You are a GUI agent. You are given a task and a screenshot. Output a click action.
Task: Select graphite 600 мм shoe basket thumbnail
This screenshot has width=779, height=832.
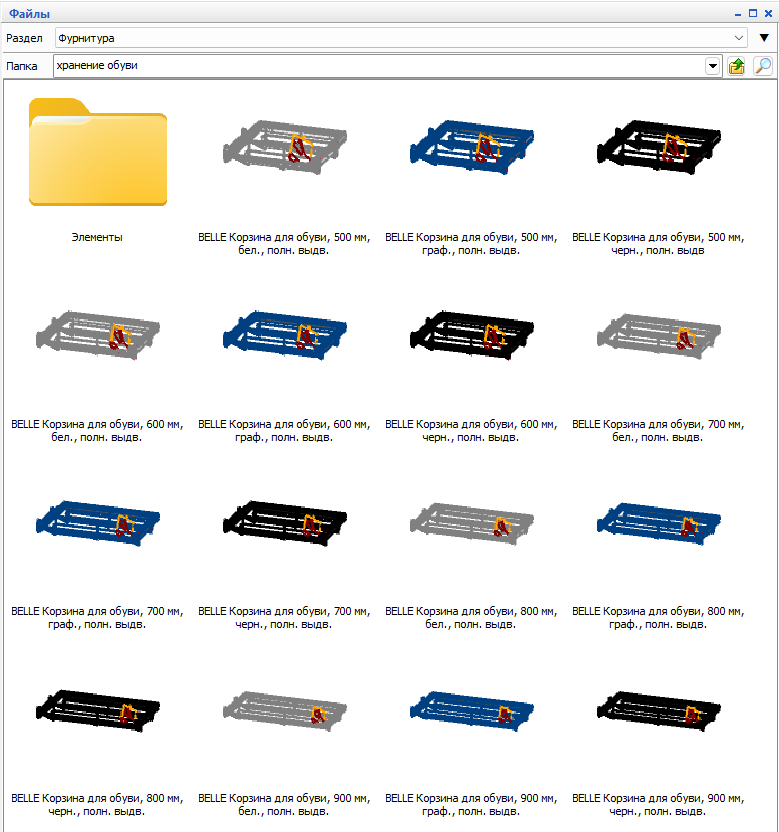coord(284,335)
